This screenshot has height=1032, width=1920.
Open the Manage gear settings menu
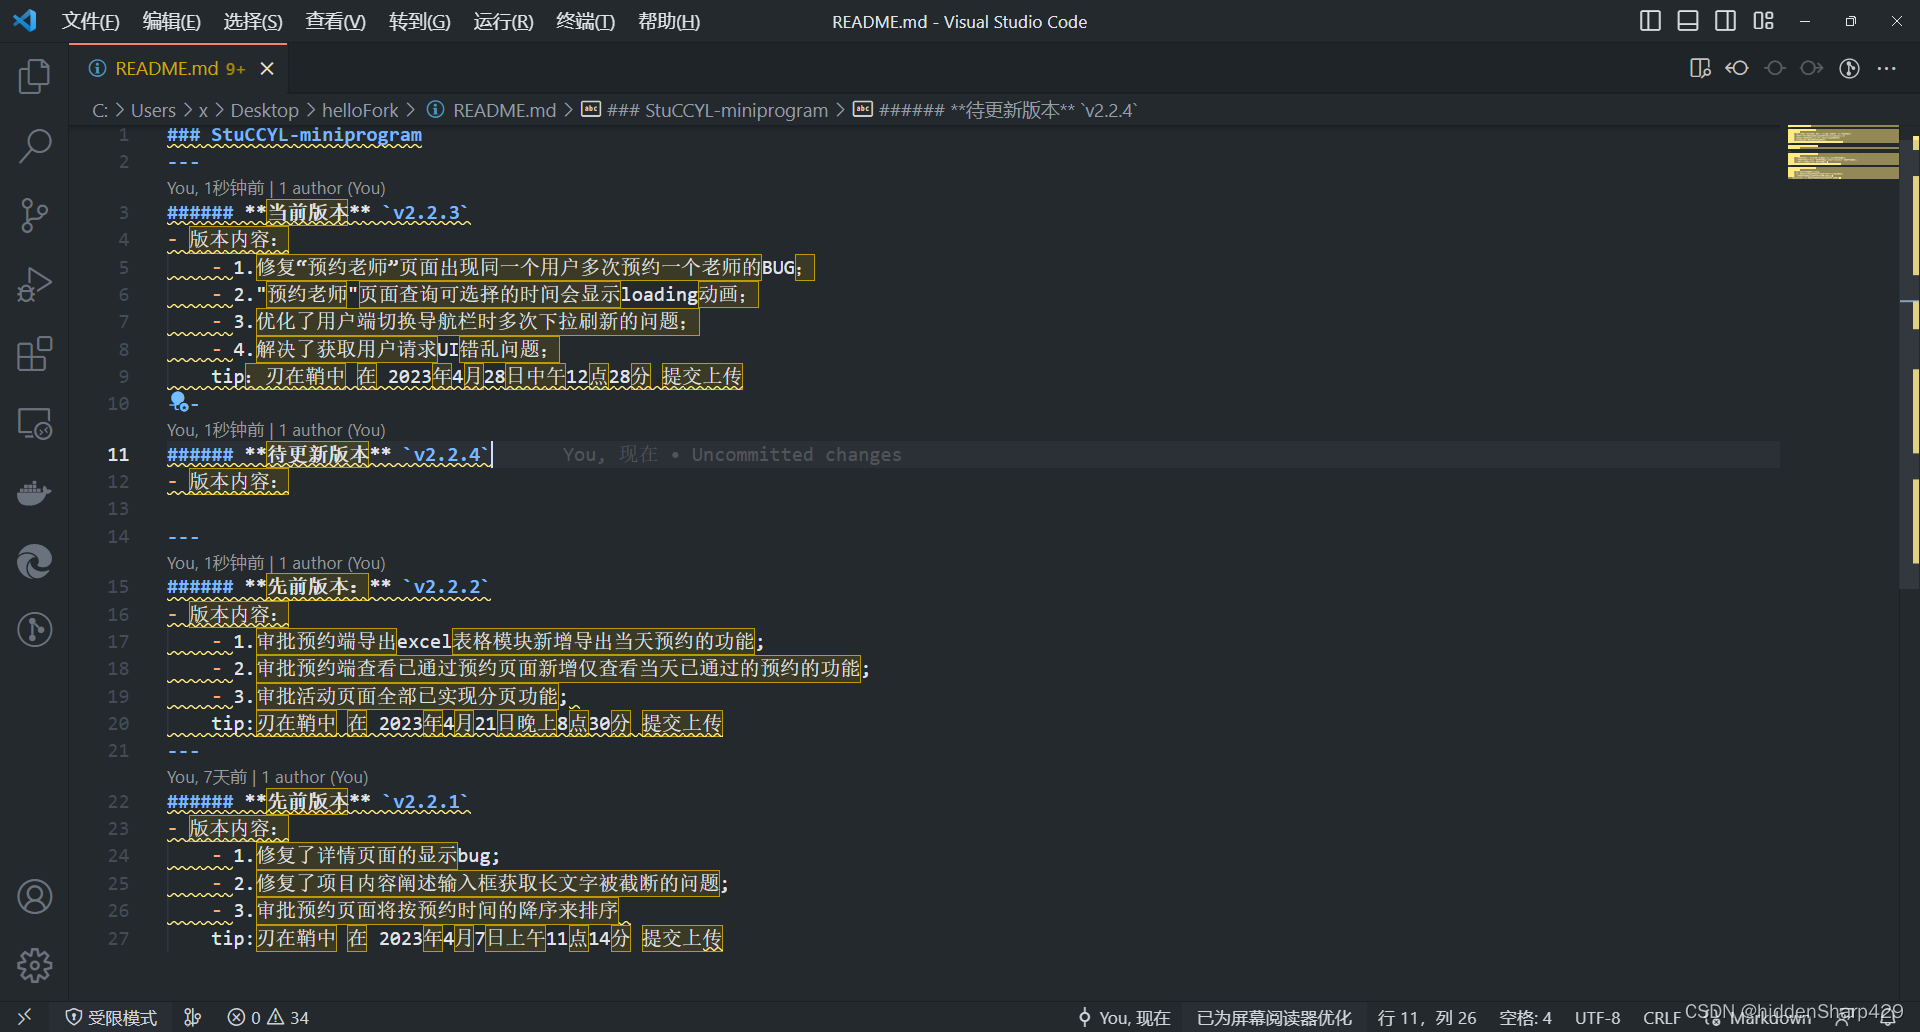click(x=34, y=965)
